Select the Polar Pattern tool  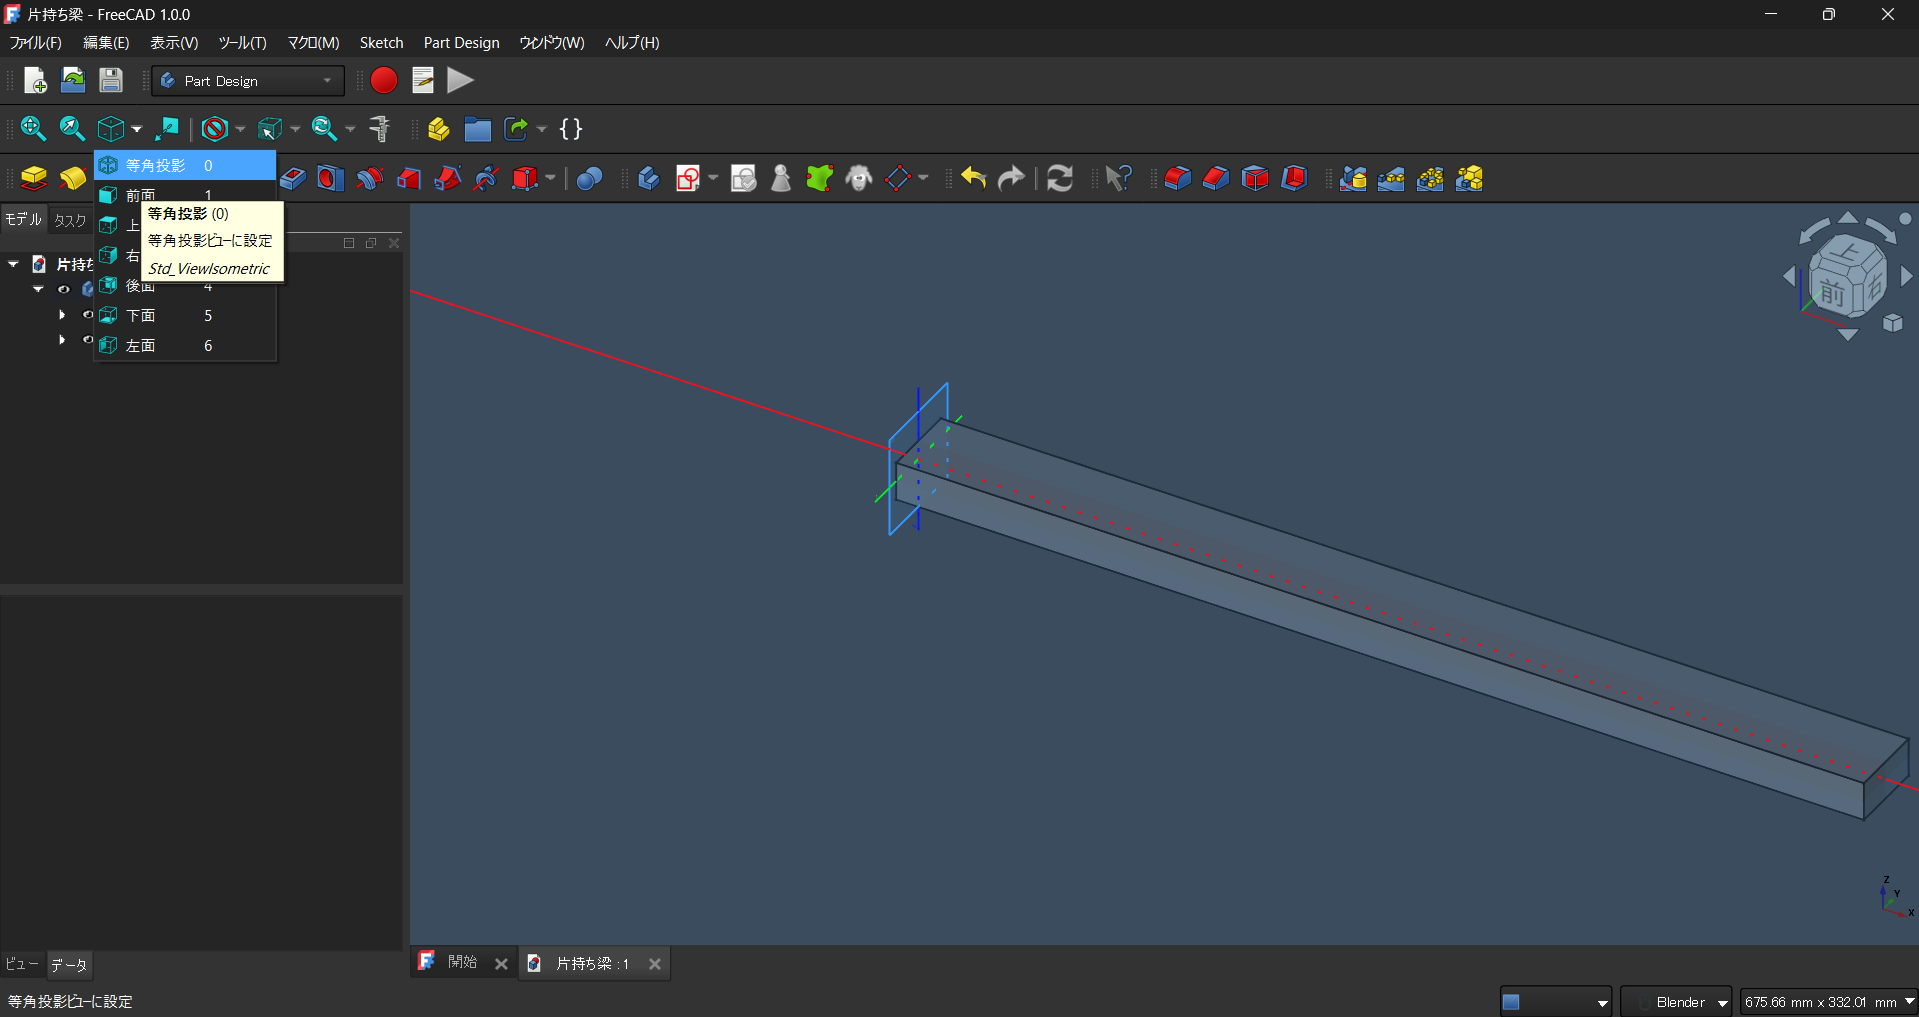(x=1430, y=178)
